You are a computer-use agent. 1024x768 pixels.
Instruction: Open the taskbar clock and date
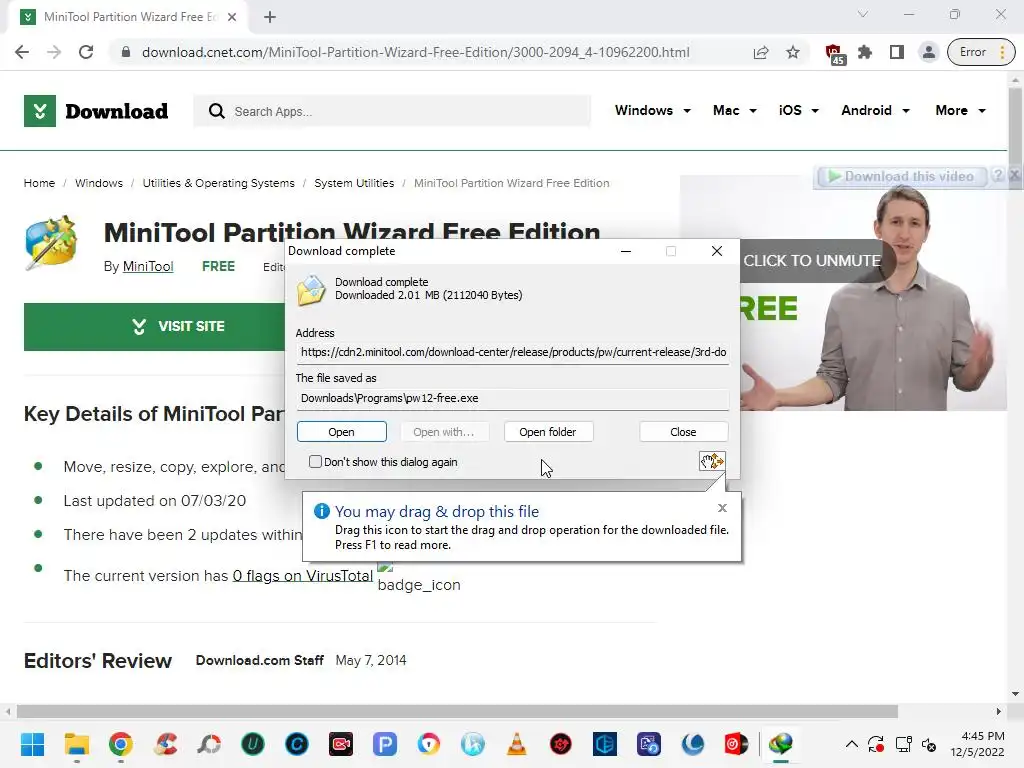[x=978, y=744]
